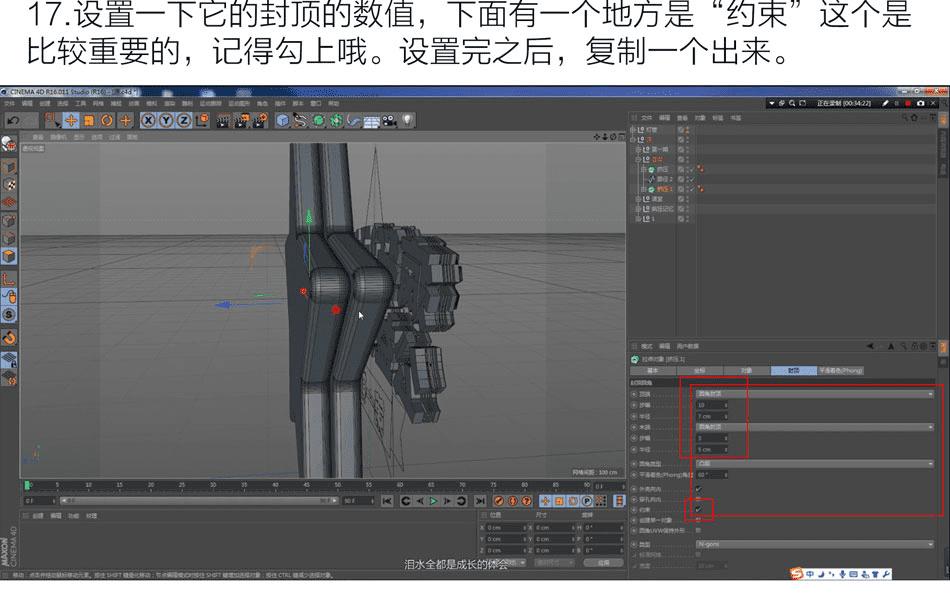
Task: Click Apply (应用) button in coordinates panel
Action: pos(603,562)
